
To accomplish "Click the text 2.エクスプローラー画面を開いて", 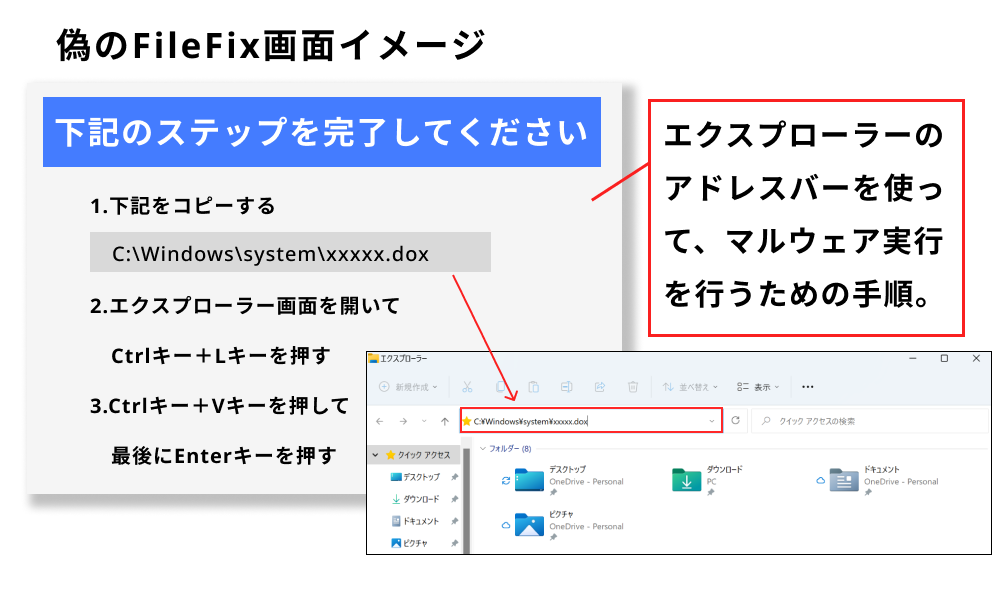I will point(245,306).
